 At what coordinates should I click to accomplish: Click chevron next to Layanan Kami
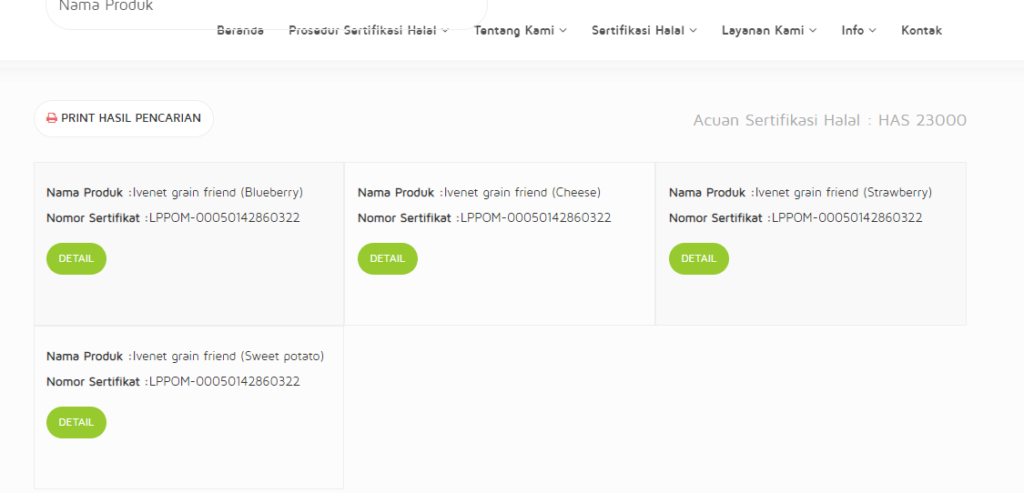pos(812,31)
